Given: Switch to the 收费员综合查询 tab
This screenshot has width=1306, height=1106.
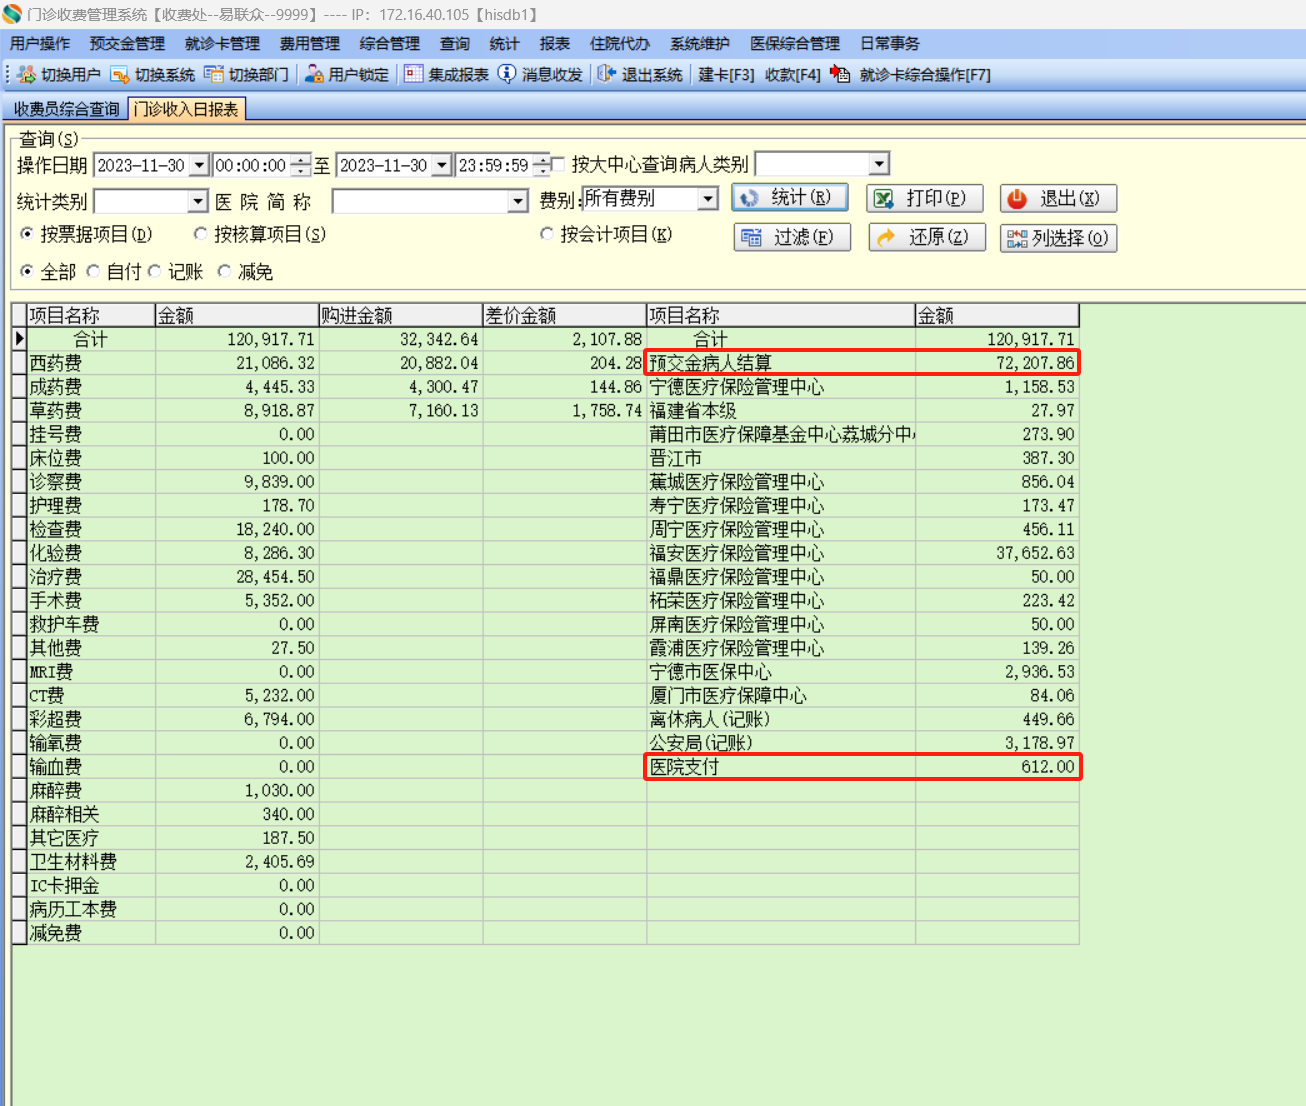Looking at the screenshot, I should pyautogui.click(x=66, y=109).
